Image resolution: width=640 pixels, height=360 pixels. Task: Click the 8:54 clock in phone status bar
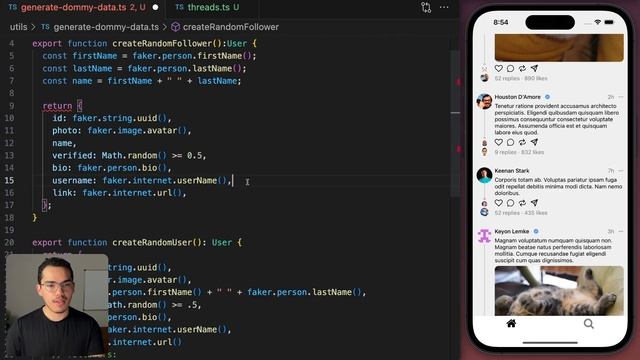point(501,22)
